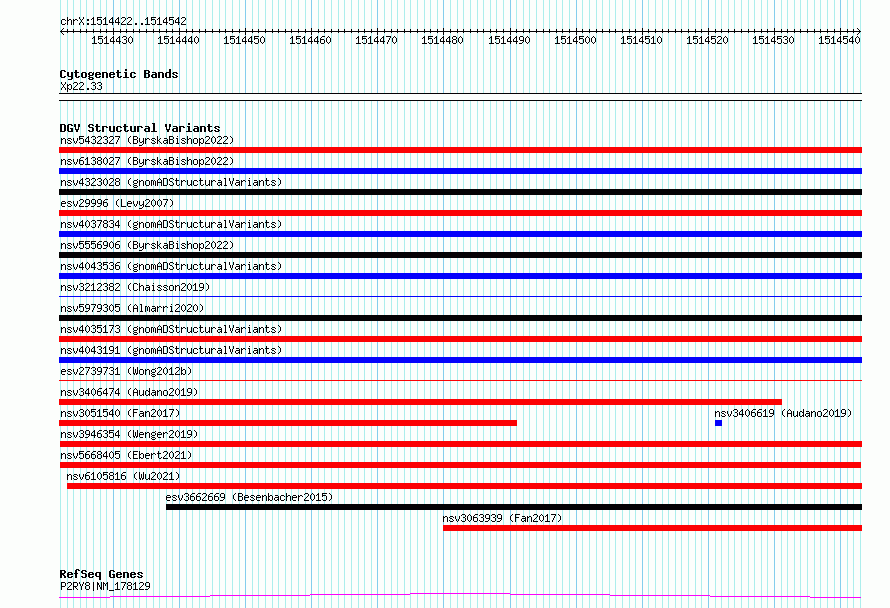Screen dimensions: 890x608
Task: Click ruler position 1514470
Action: click(x=376, y=40)
